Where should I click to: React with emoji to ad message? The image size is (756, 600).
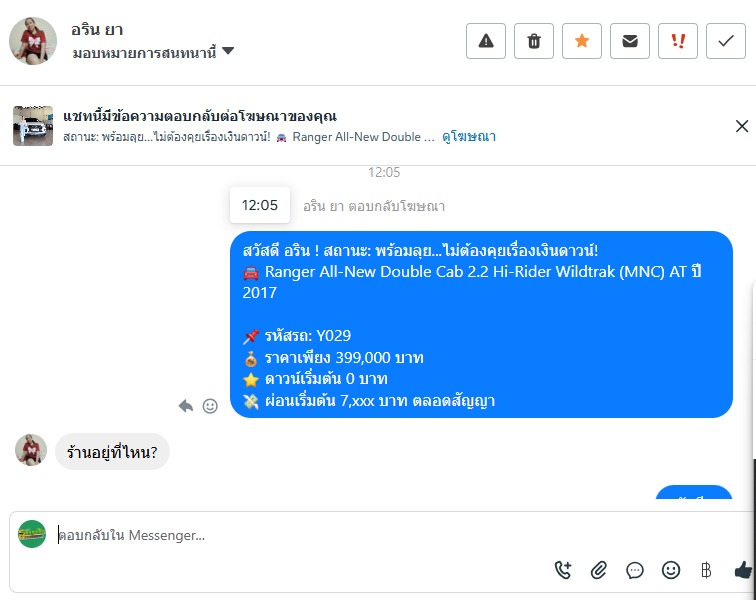click(x=210, y=406)
